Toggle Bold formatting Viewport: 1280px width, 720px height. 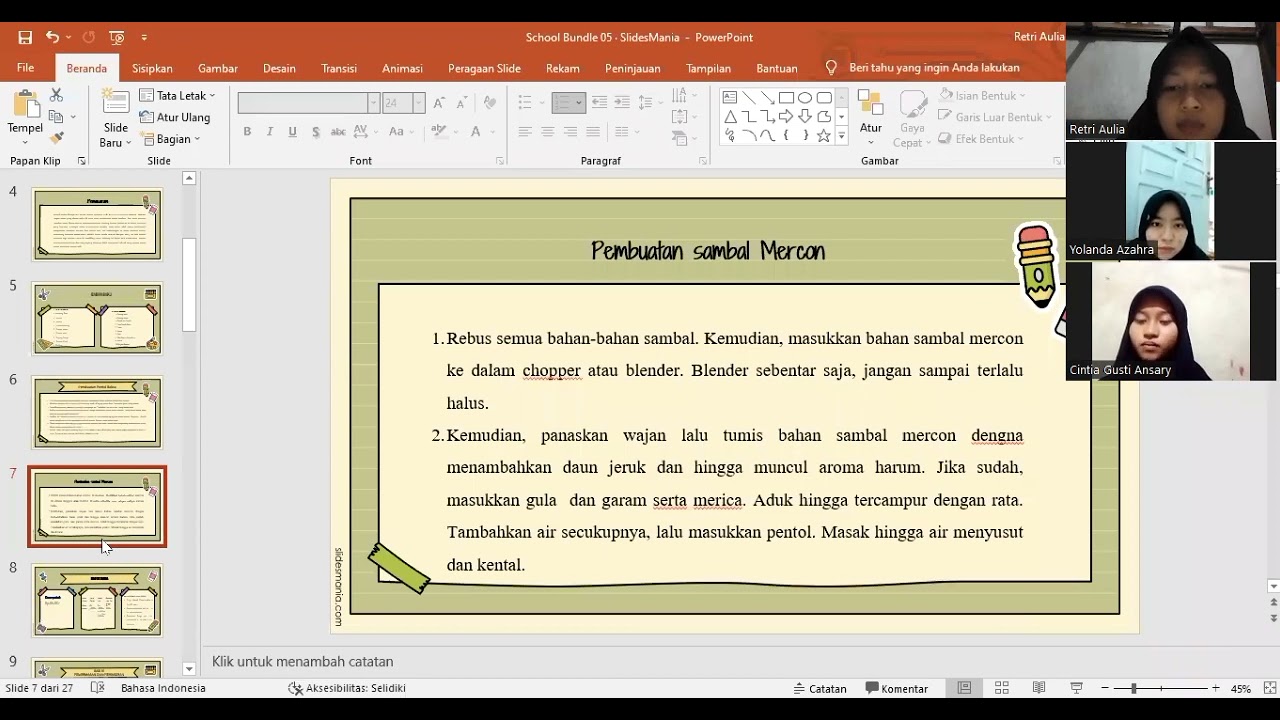click(x=247, y=132)
